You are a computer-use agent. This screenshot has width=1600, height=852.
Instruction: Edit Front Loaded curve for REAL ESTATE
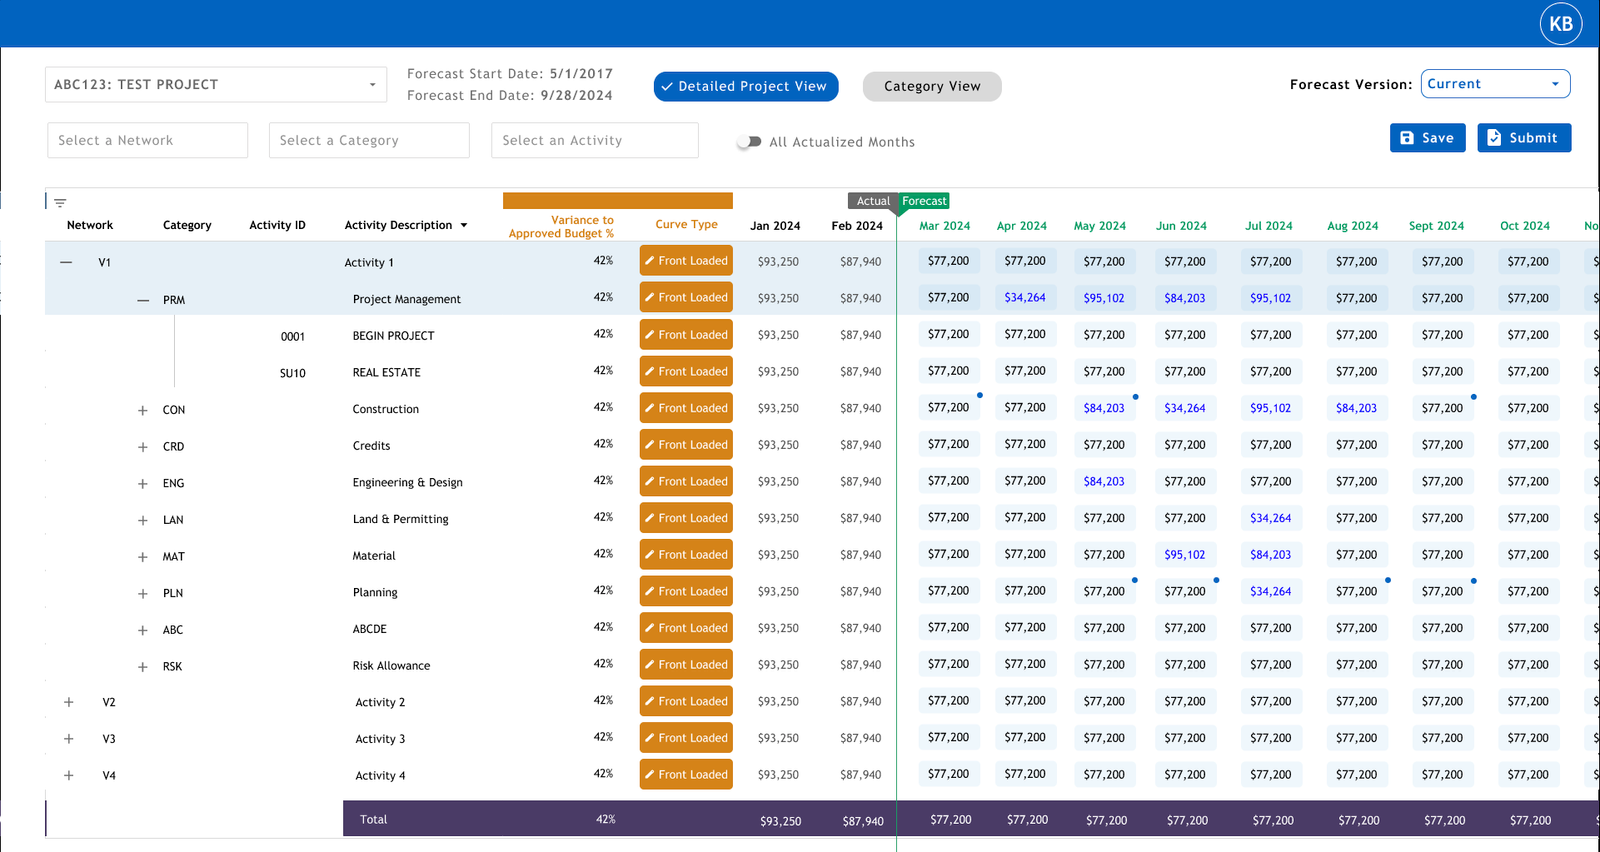coord(686,371)
